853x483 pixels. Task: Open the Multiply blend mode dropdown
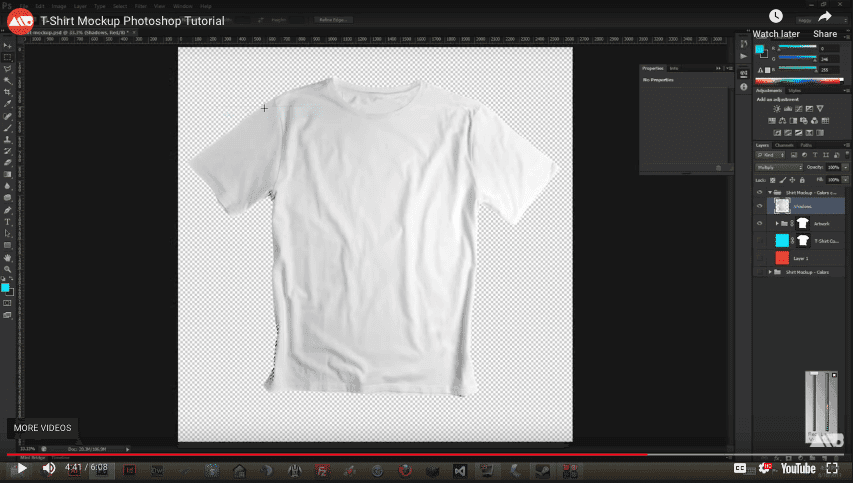pos(779,168)
